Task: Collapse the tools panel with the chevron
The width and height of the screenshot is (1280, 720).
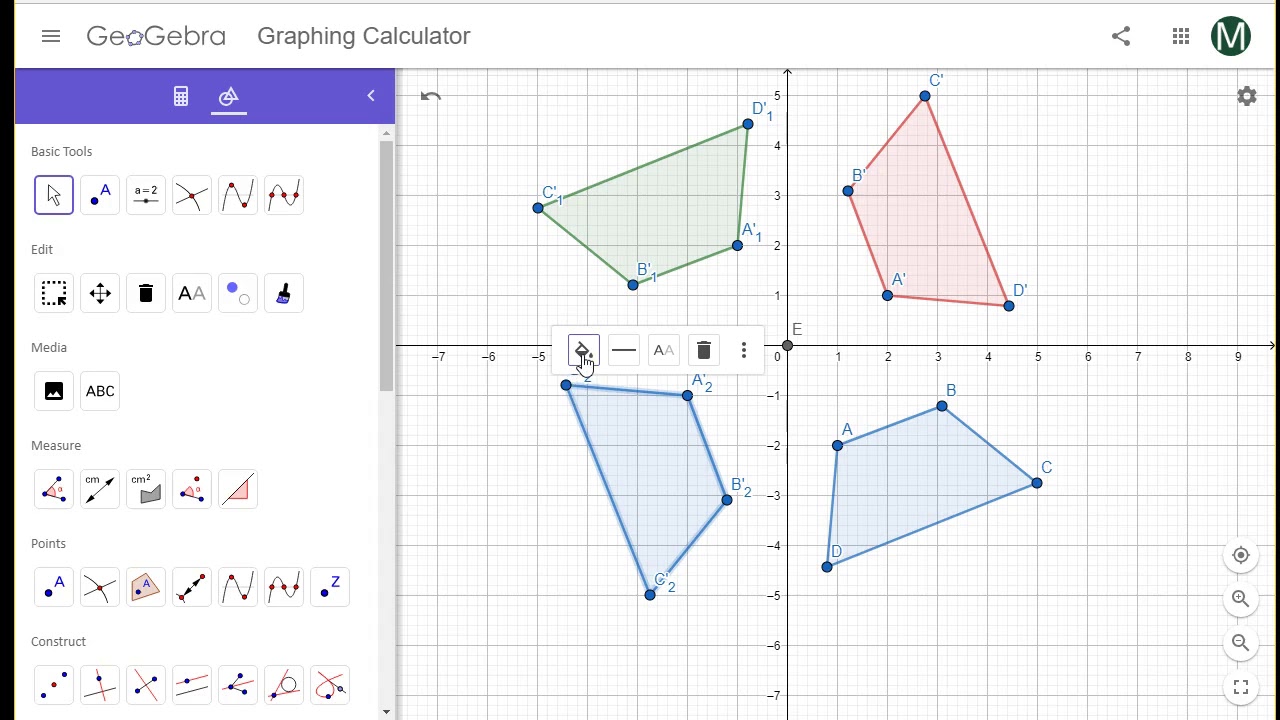Action: click(x=371, y=96)
